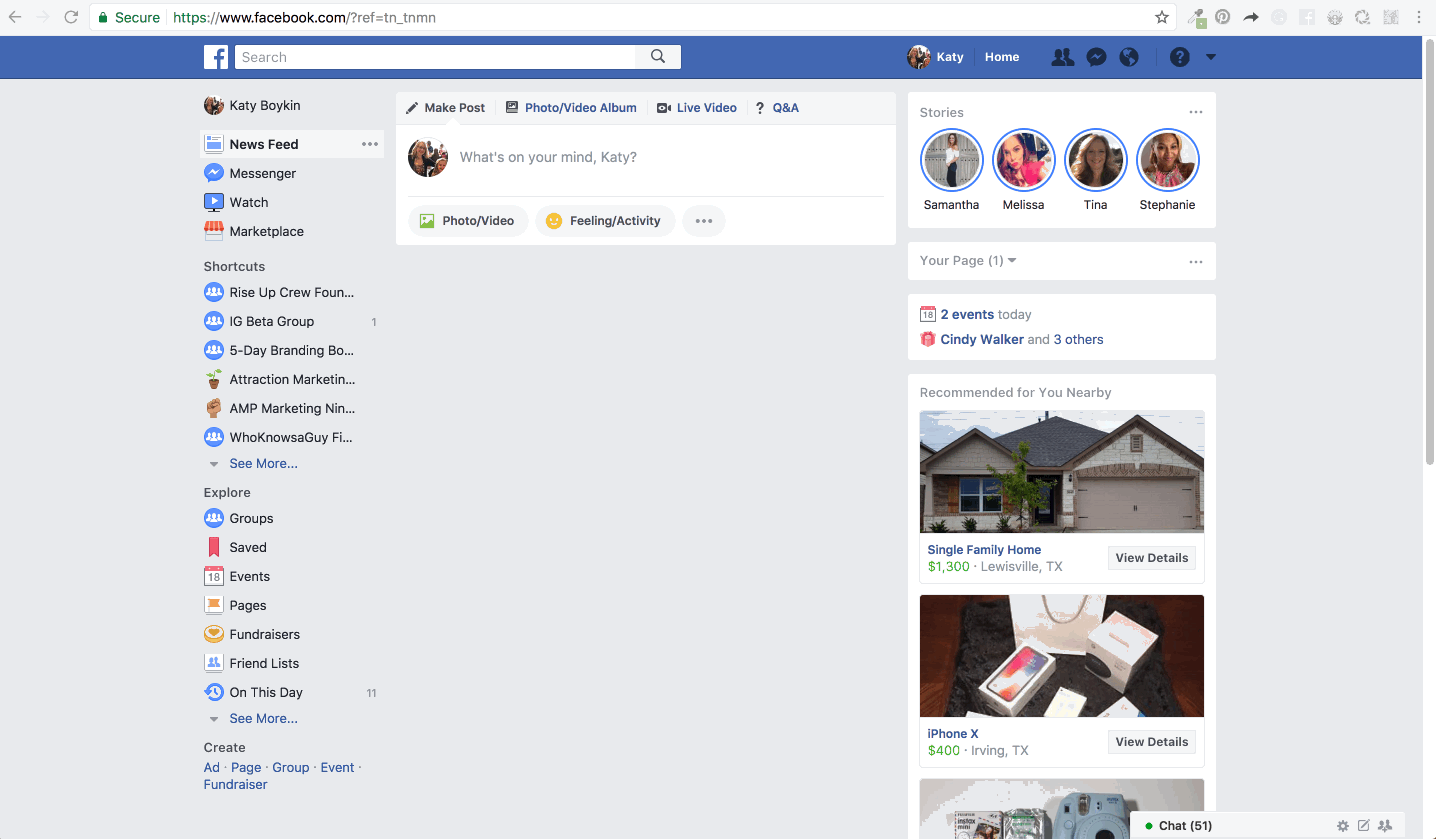Click the new message compose icon in chat bar
Viewport: 1436px width, 839px height.
[1364, 826]
